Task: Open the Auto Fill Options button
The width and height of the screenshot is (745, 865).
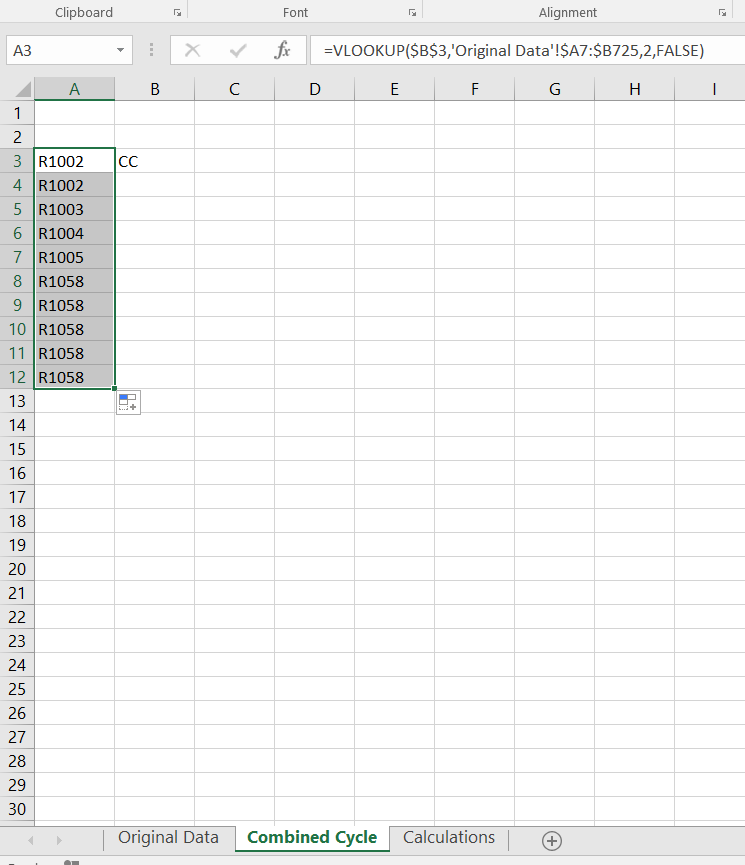Action: 129,402
